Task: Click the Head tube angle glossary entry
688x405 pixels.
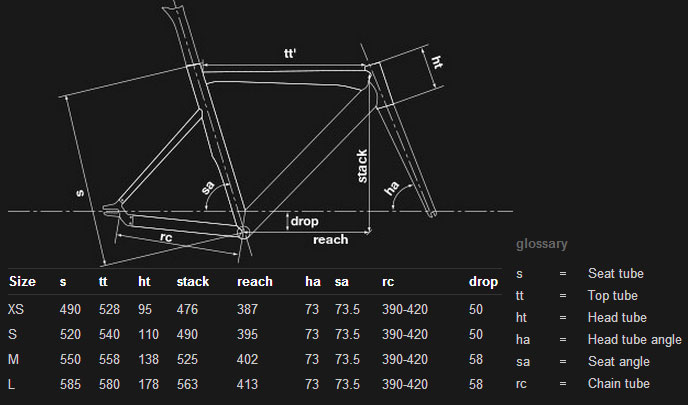Action: coord(634,339)
